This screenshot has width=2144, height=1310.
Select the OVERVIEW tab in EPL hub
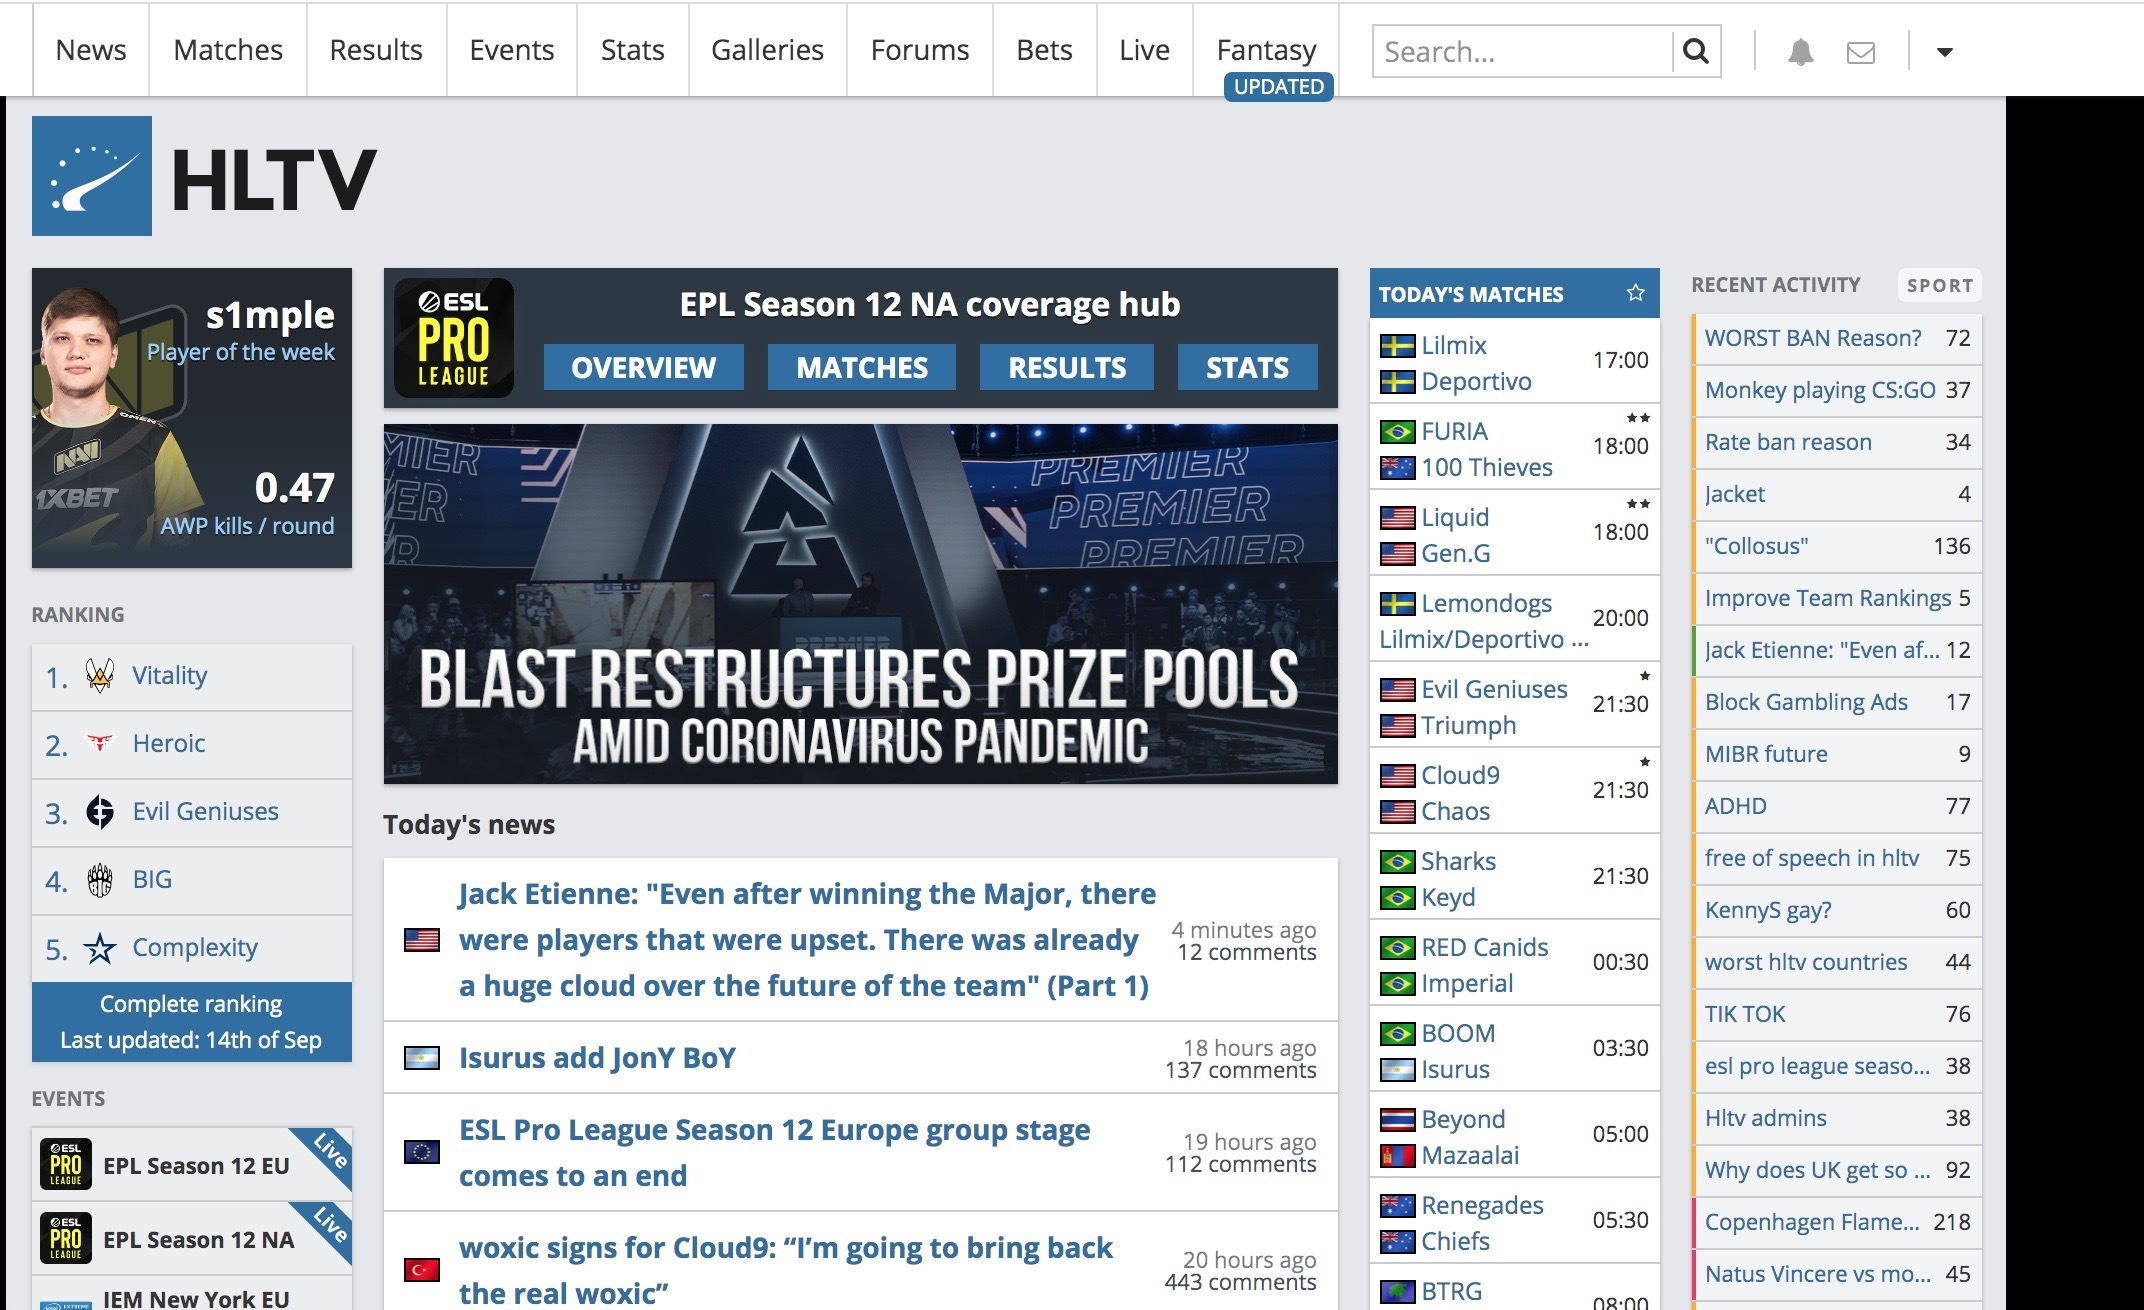tap(643, 368)
